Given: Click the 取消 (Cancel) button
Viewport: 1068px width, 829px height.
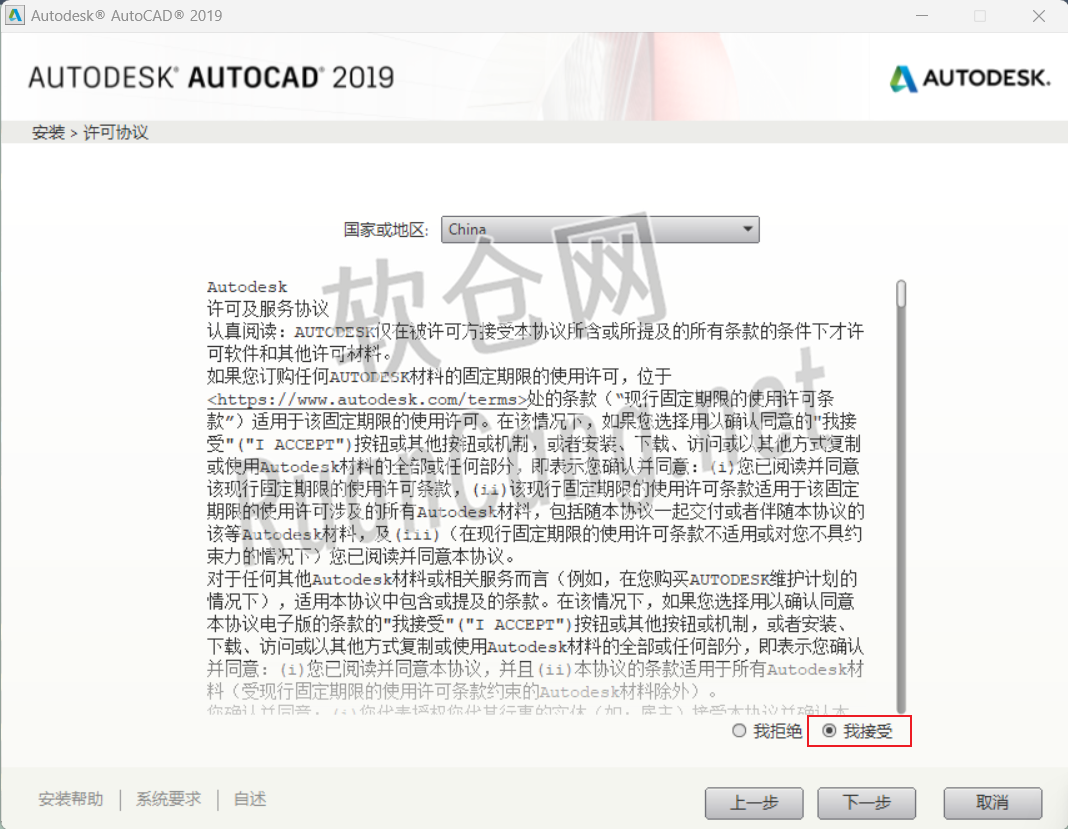Looking at the screenshot, I should pos(993,803).
